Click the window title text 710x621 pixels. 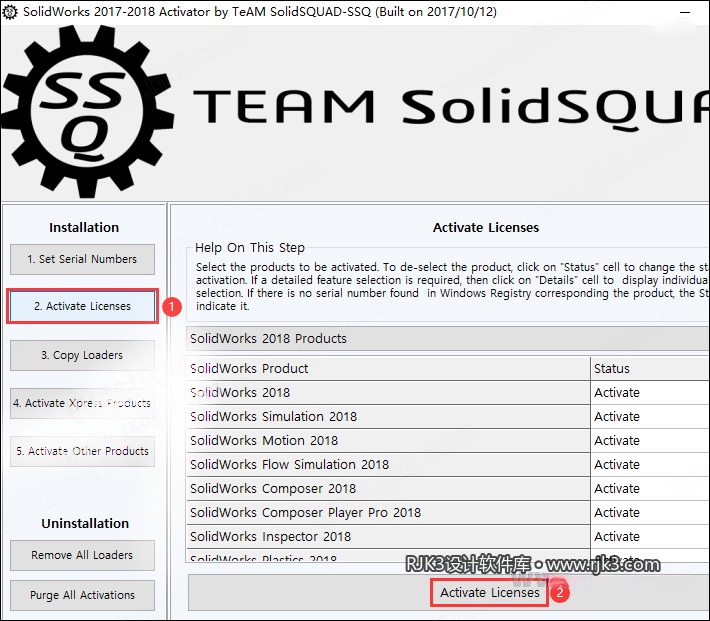[x=260, y=12]
